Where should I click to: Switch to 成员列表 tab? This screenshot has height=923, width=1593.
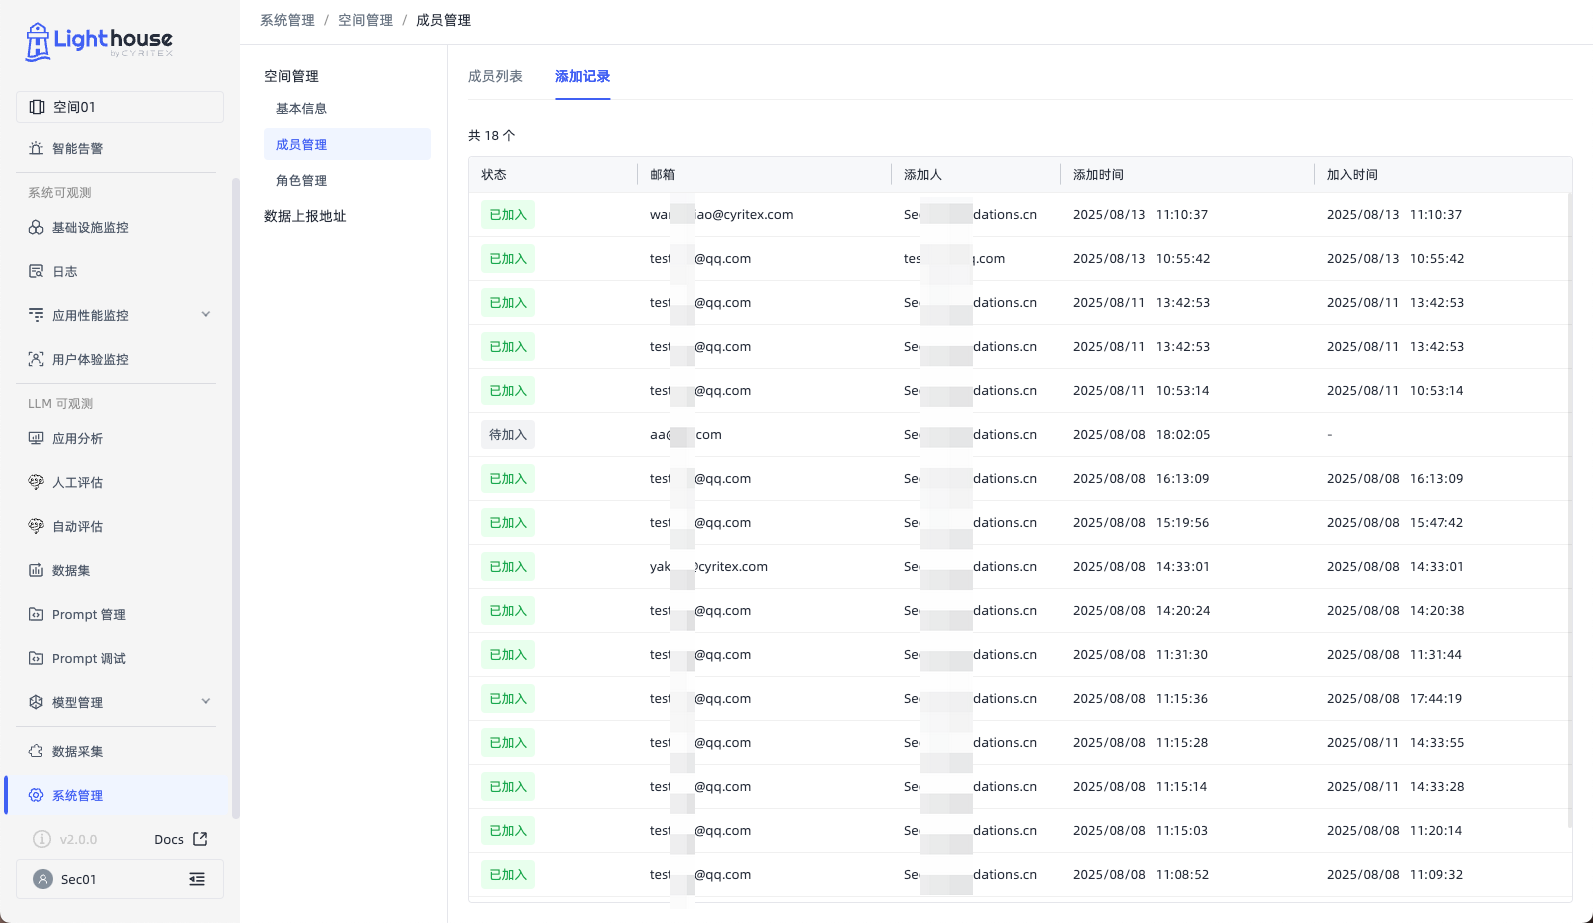click(495, 76)
